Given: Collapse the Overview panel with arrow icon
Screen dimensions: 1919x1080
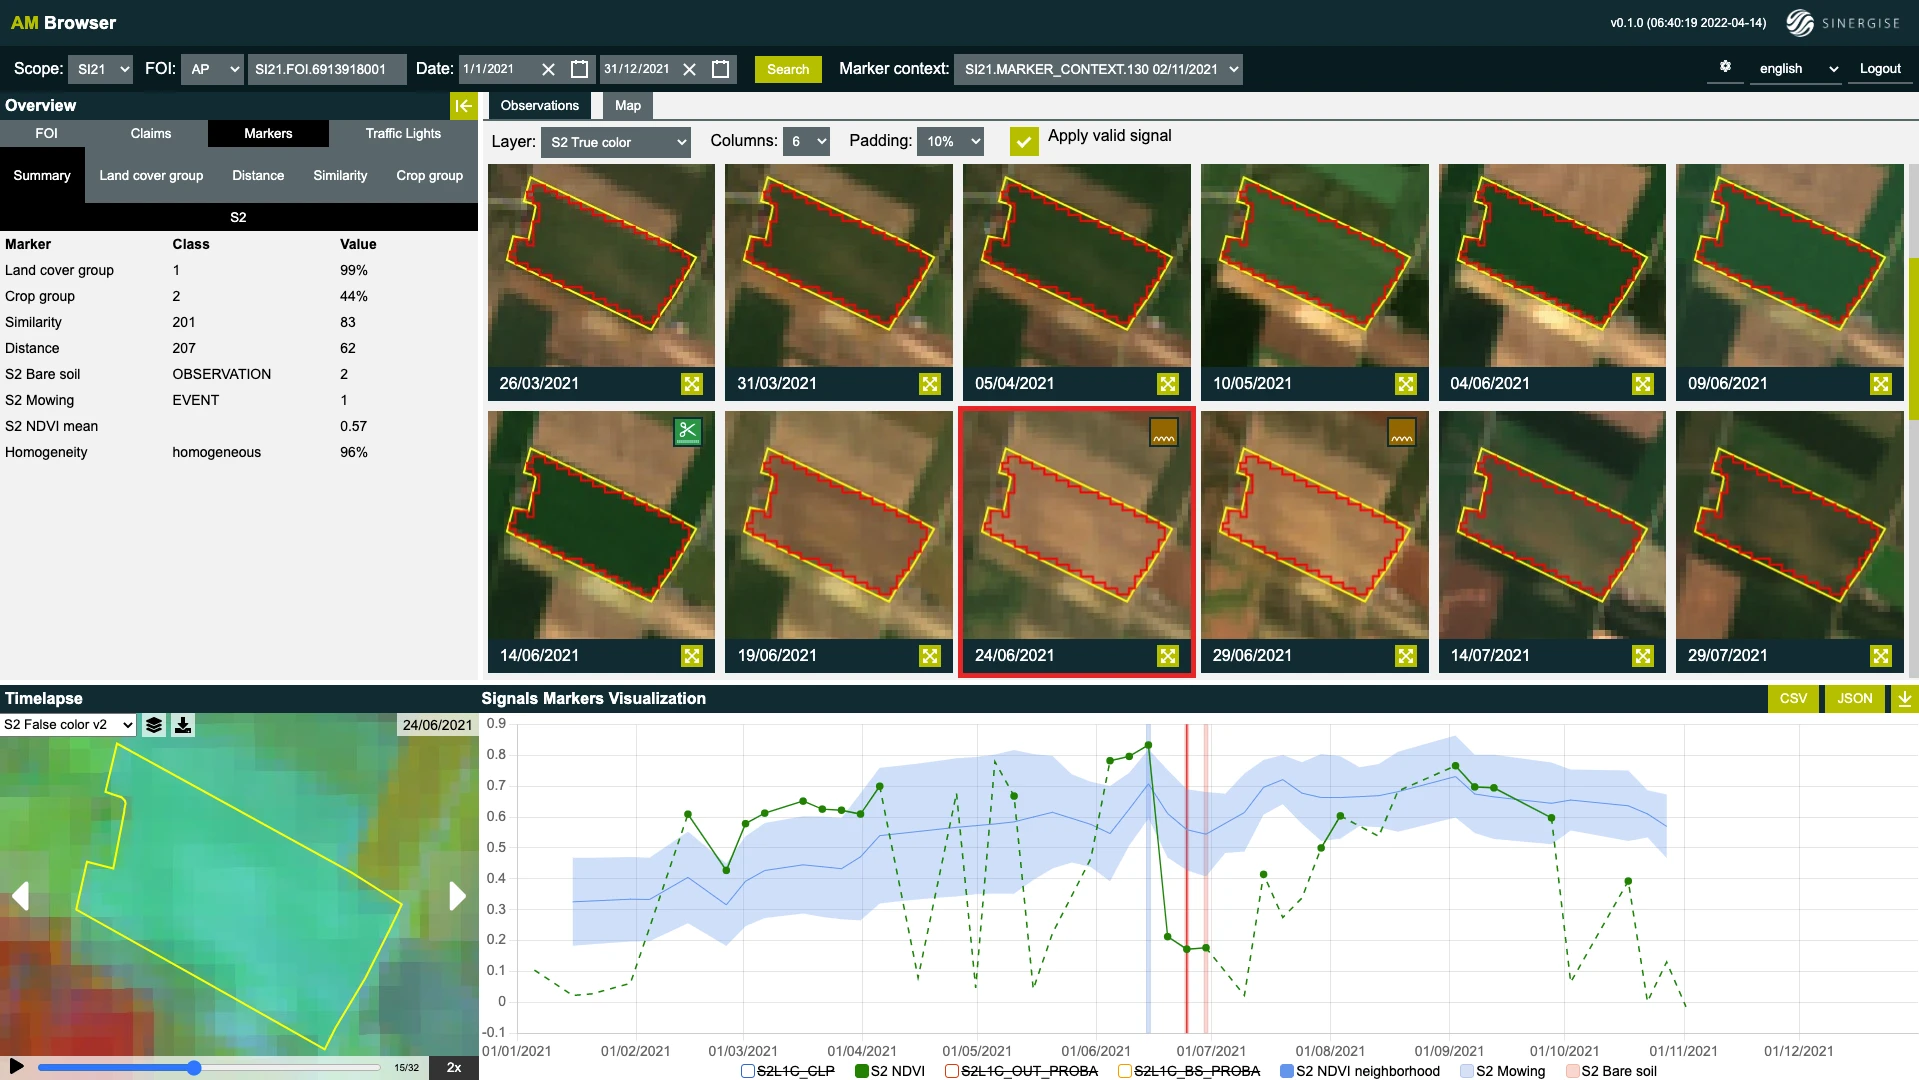Looking at the screenshot, I should [463, 106].
